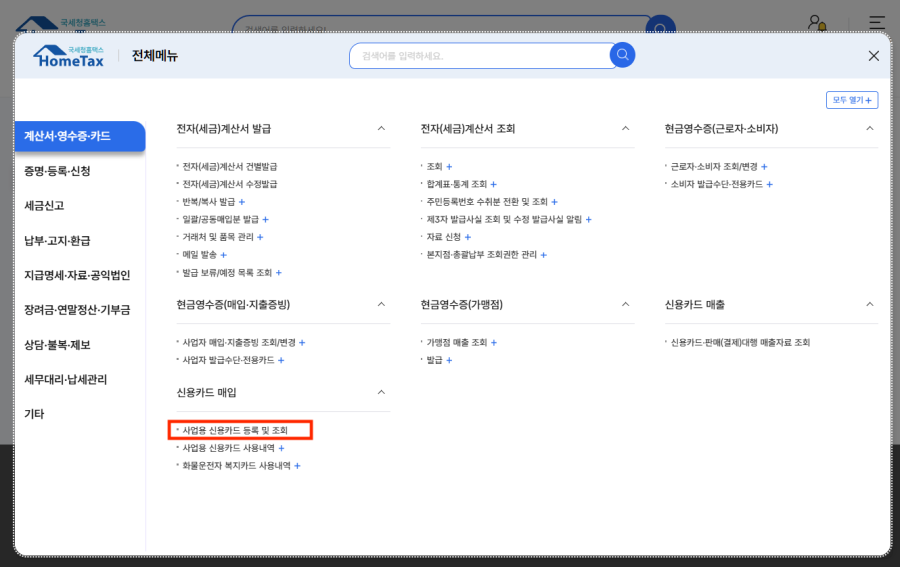900x567 pixels.
Task: Click the plus icon beside 사업용 신용카드 사용내역
Action: click(281, 448)
